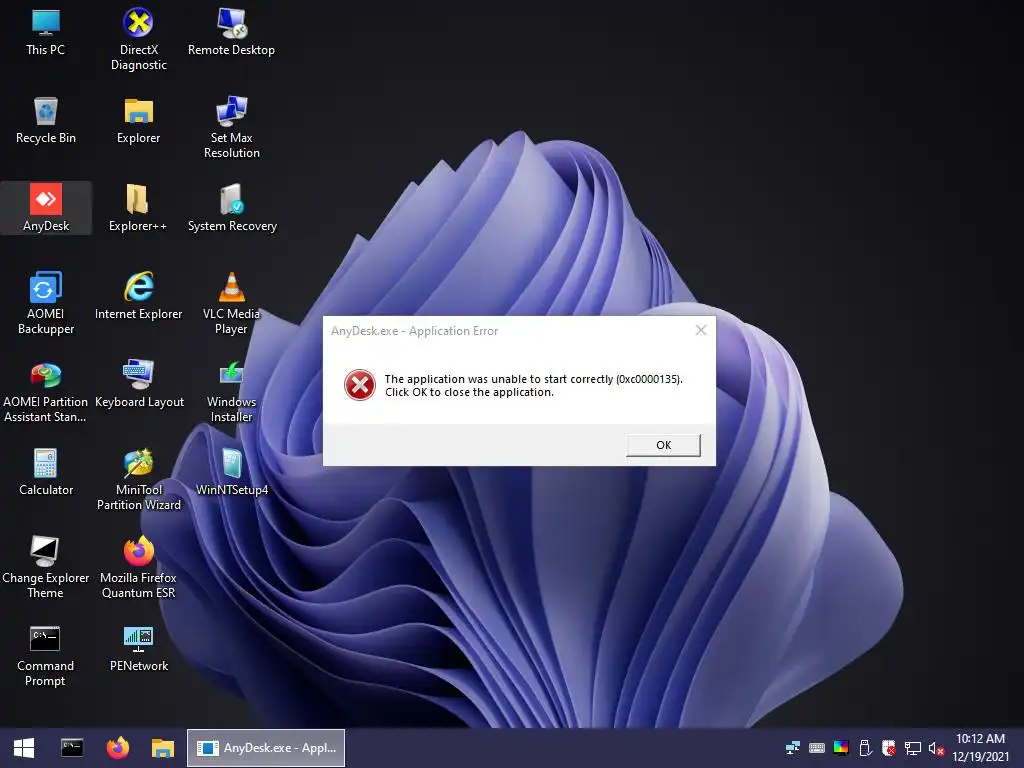Select the Mozilla Firefox Quantum ESR desktop icon
This screenshot has width=1024, height=768.
pos(138,568)
